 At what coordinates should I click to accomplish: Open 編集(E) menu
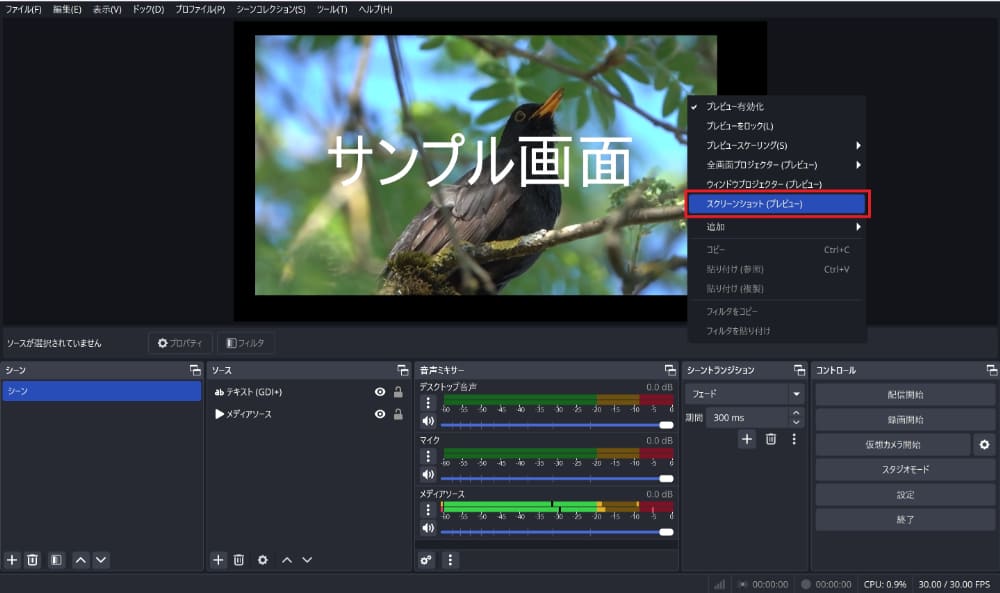pyautogui.click(x=67, y=10)
